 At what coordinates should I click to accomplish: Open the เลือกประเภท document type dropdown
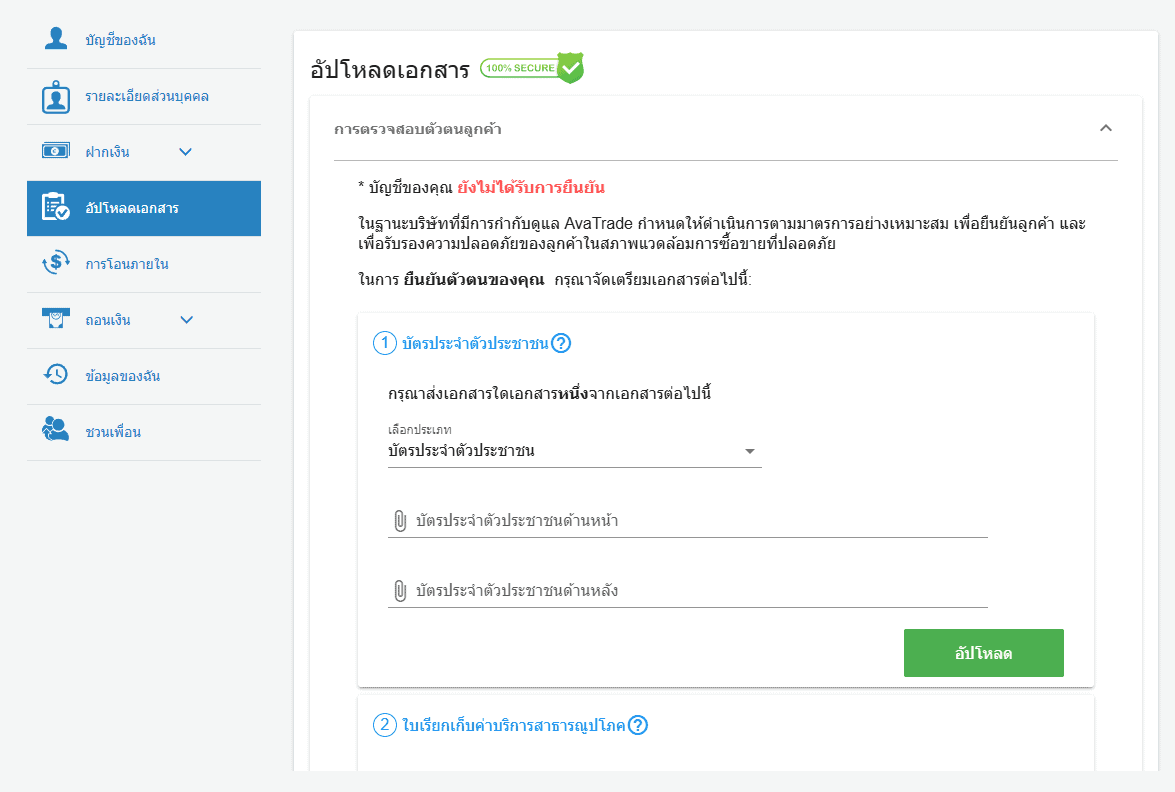click(575, 451)
